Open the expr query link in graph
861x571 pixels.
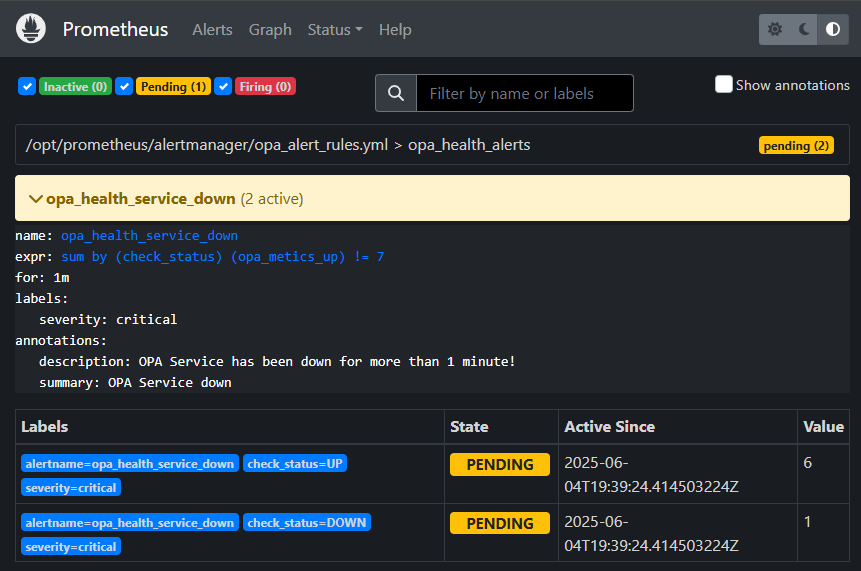(222, 256)
